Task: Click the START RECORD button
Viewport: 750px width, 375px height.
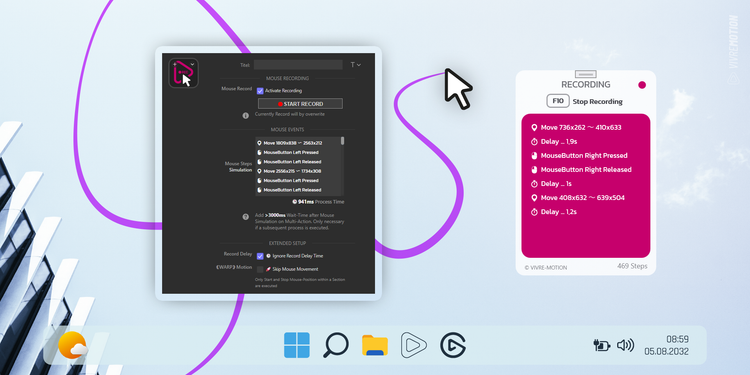Action: [300, 104]
